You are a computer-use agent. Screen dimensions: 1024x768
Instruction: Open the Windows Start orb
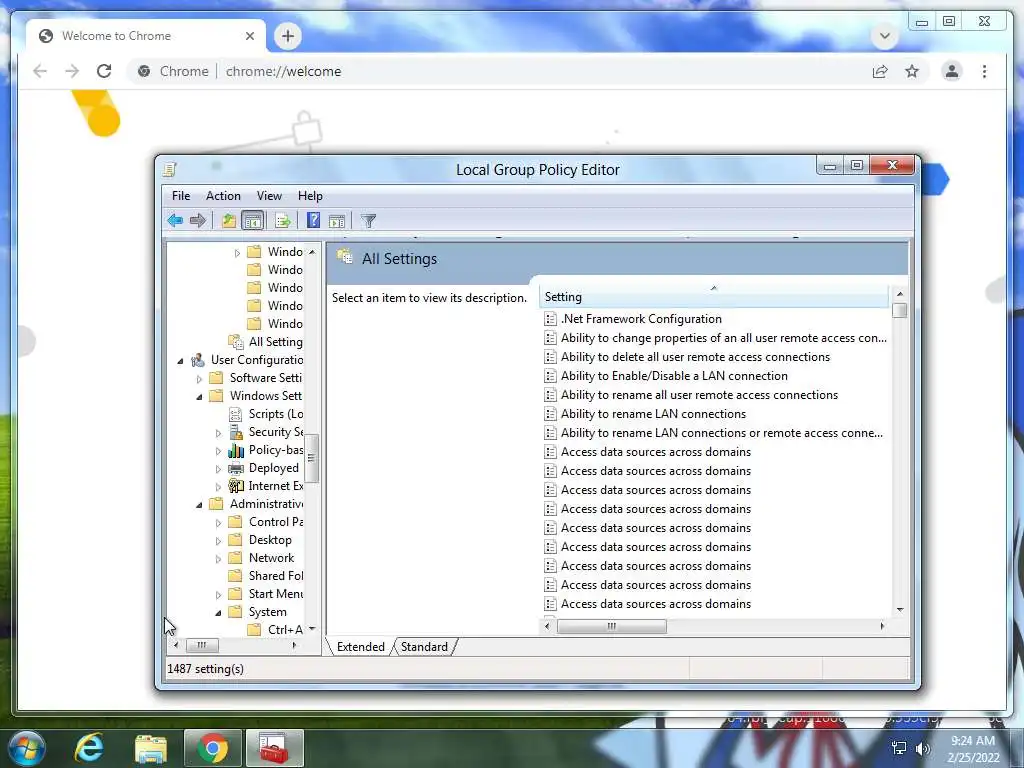(27, 748)
